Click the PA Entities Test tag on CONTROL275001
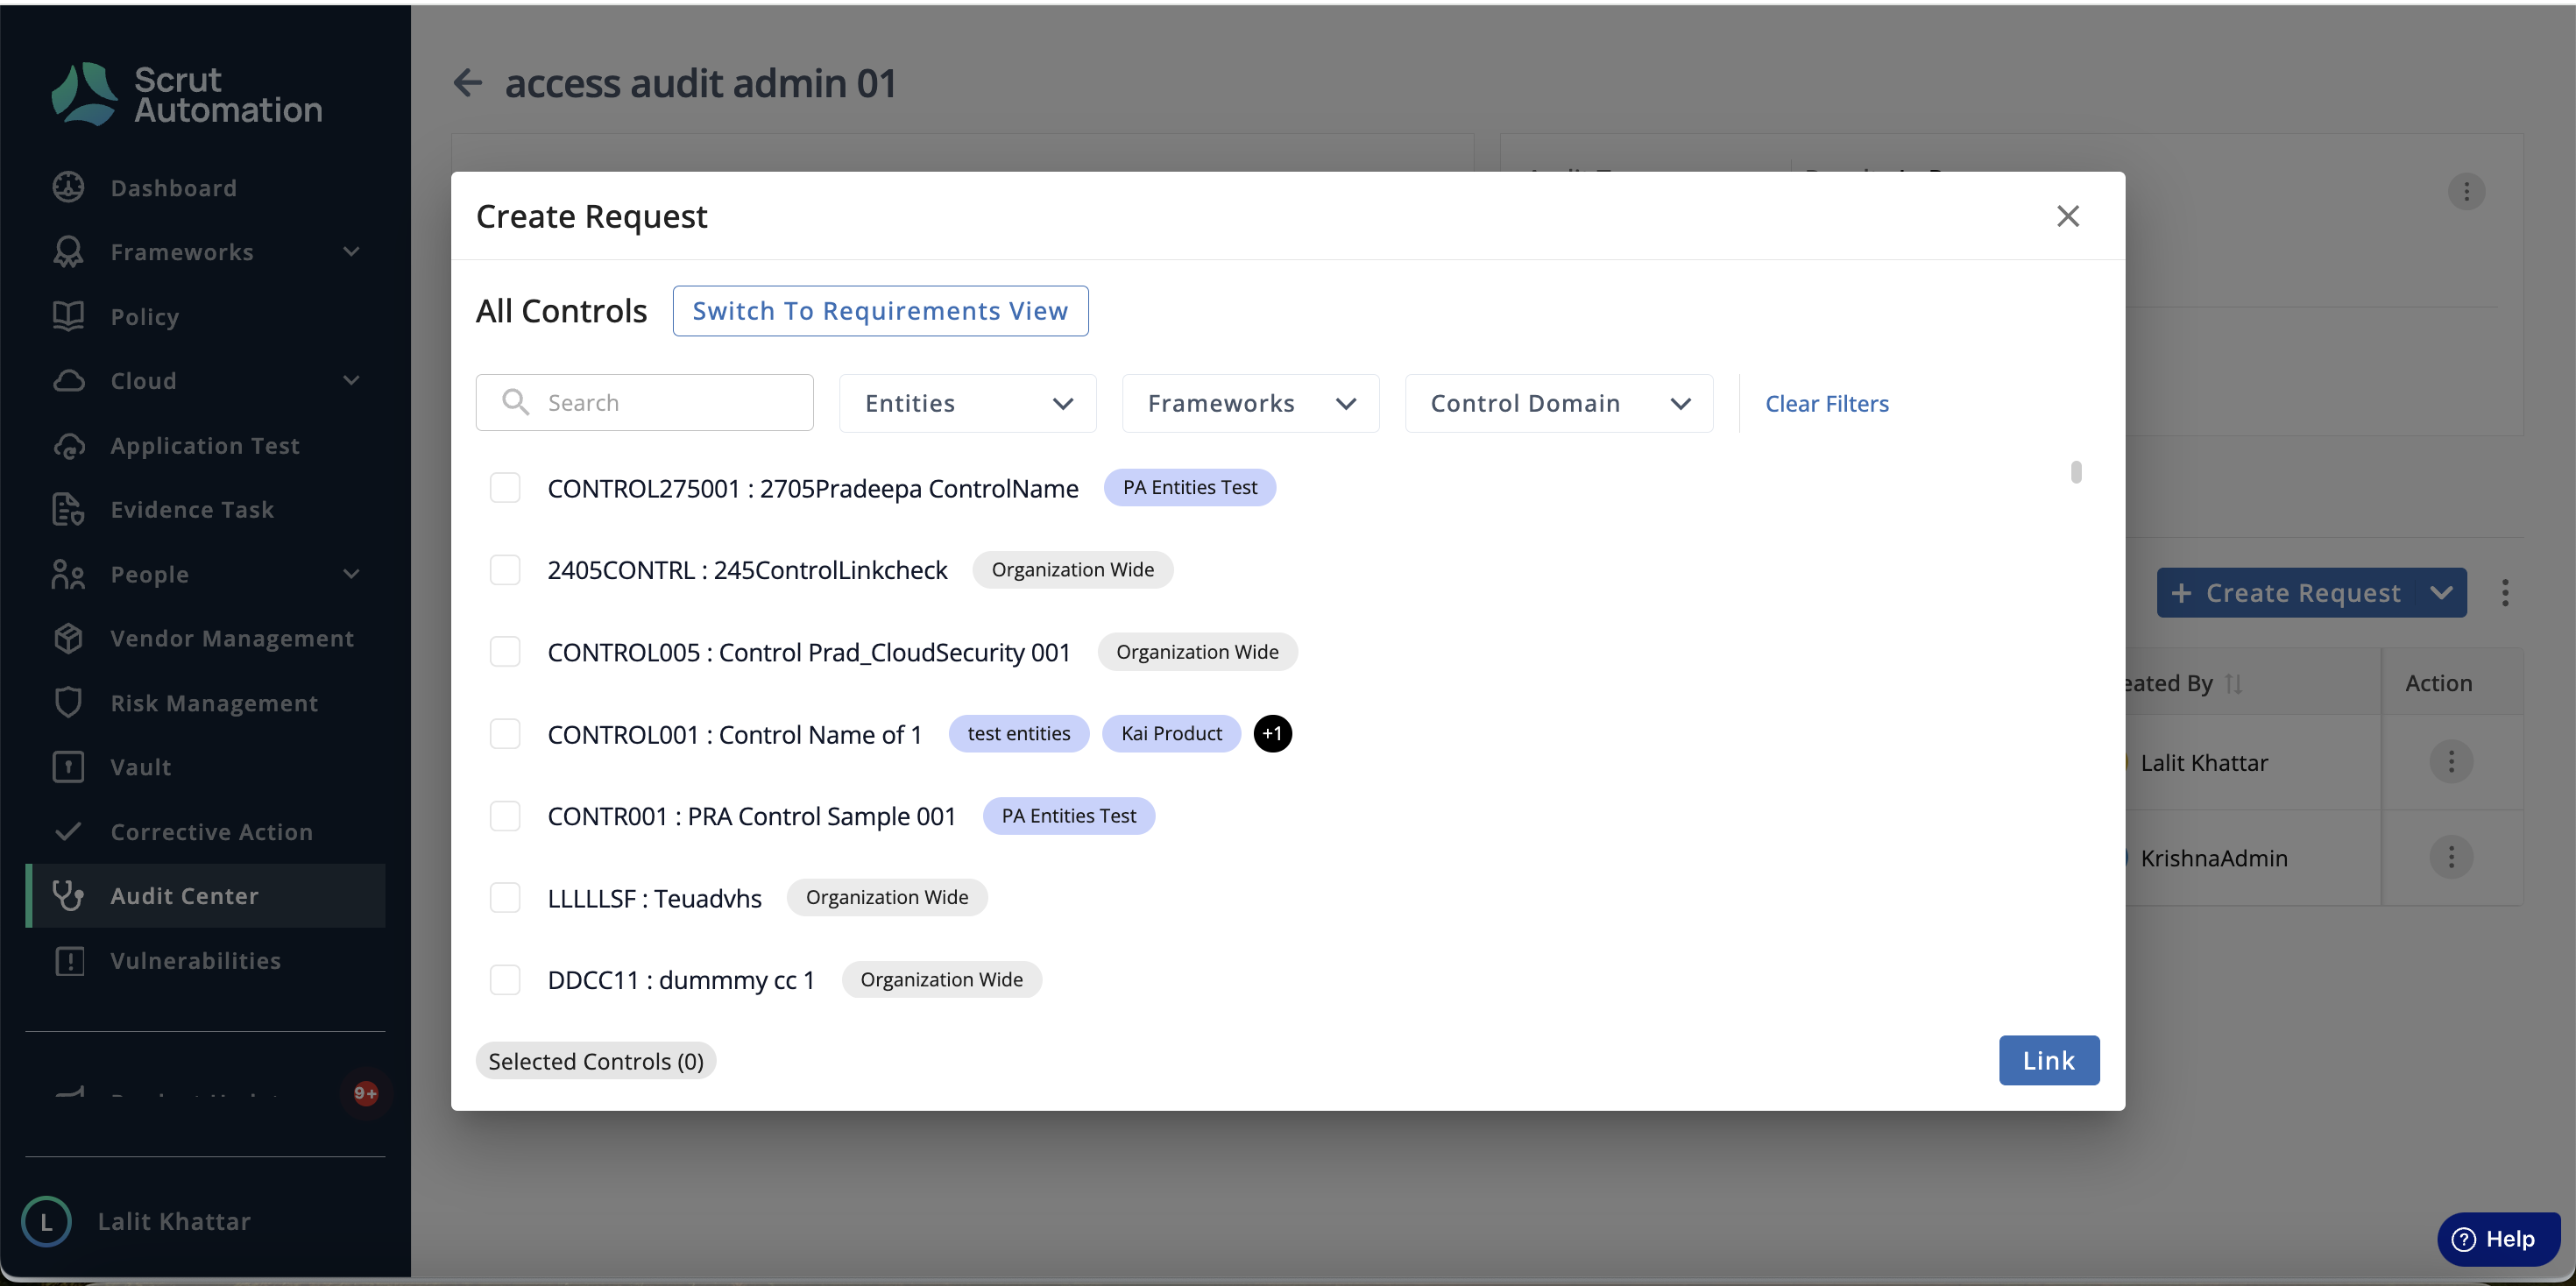 coord(1189,488)
